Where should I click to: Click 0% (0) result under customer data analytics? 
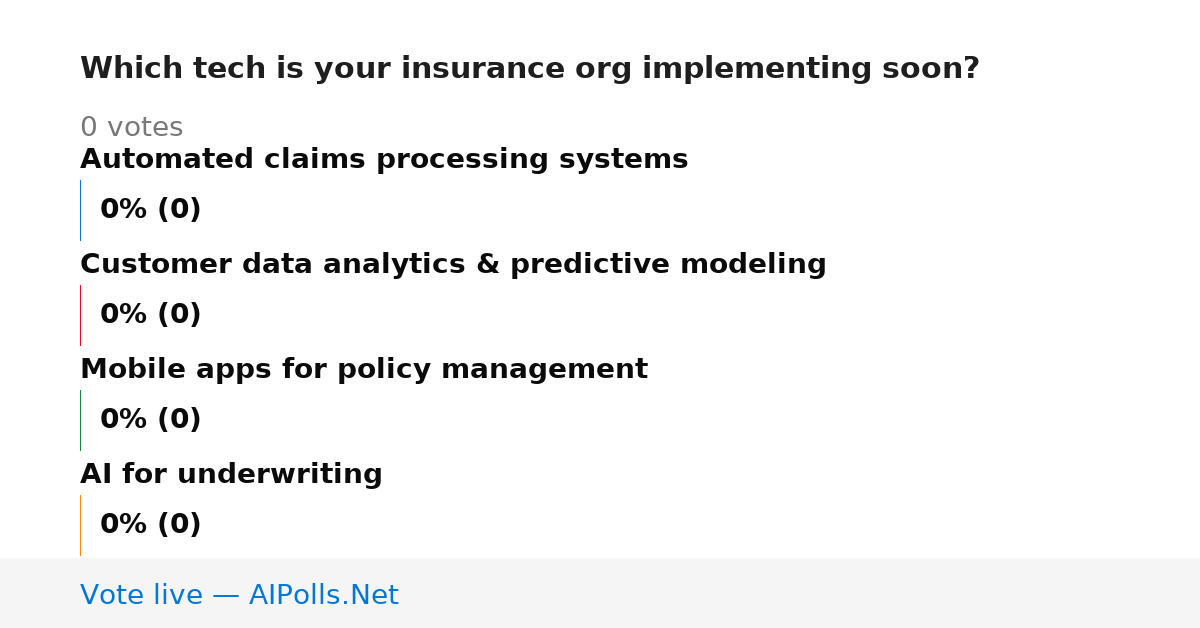point(151,315)
